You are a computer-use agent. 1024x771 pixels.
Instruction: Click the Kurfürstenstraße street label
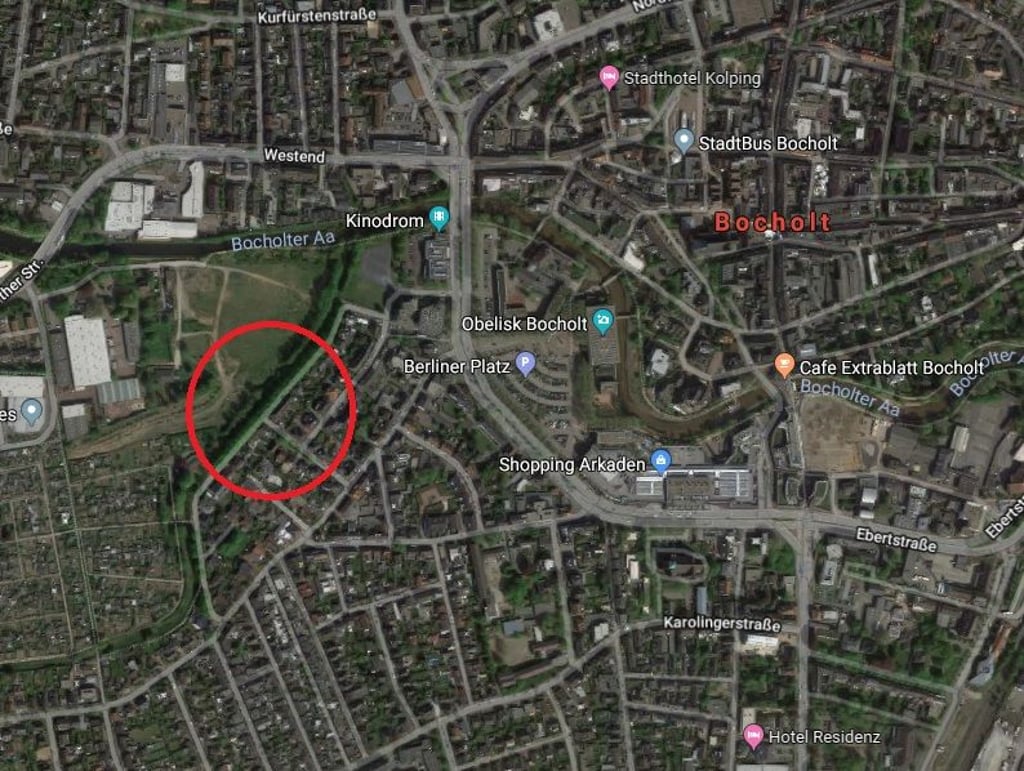coord(317,16)
